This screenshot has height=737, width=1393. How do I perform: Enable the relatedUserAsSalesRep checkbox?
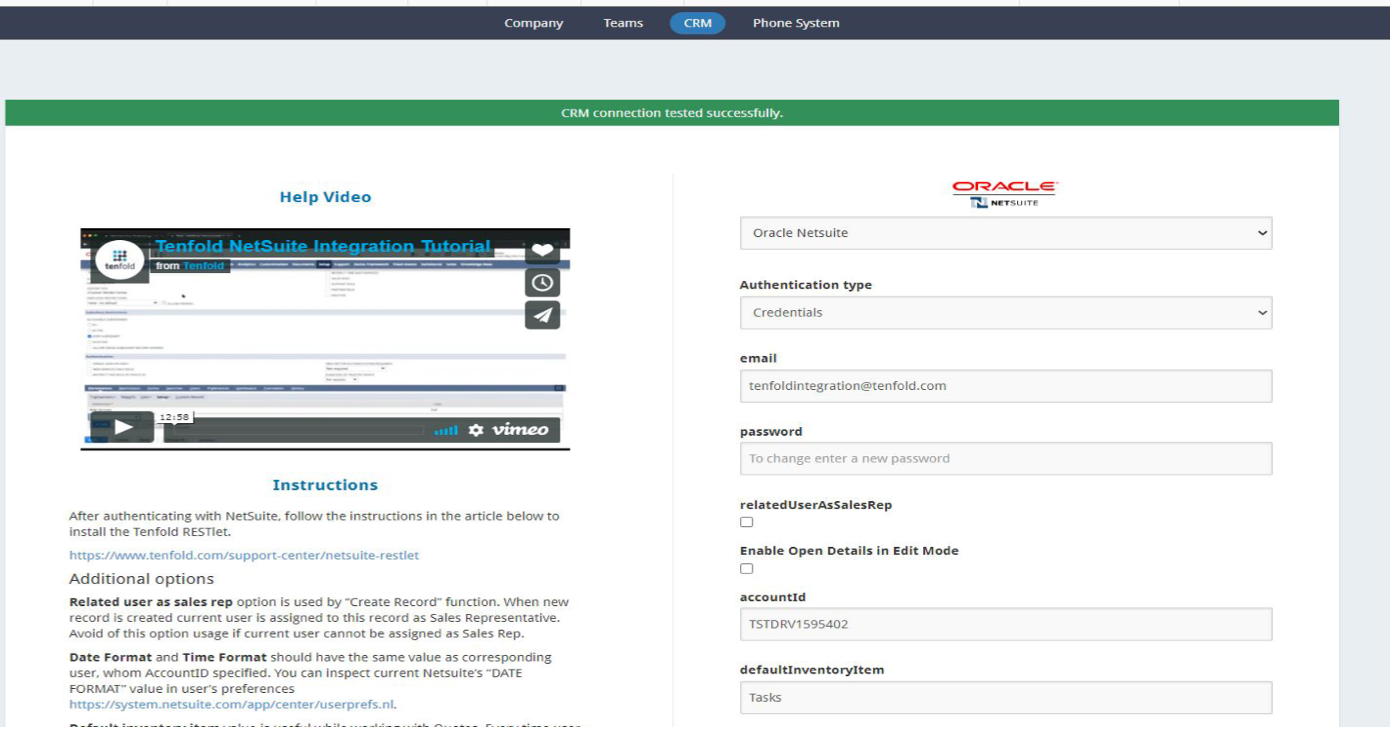click(x=745, y=521)
